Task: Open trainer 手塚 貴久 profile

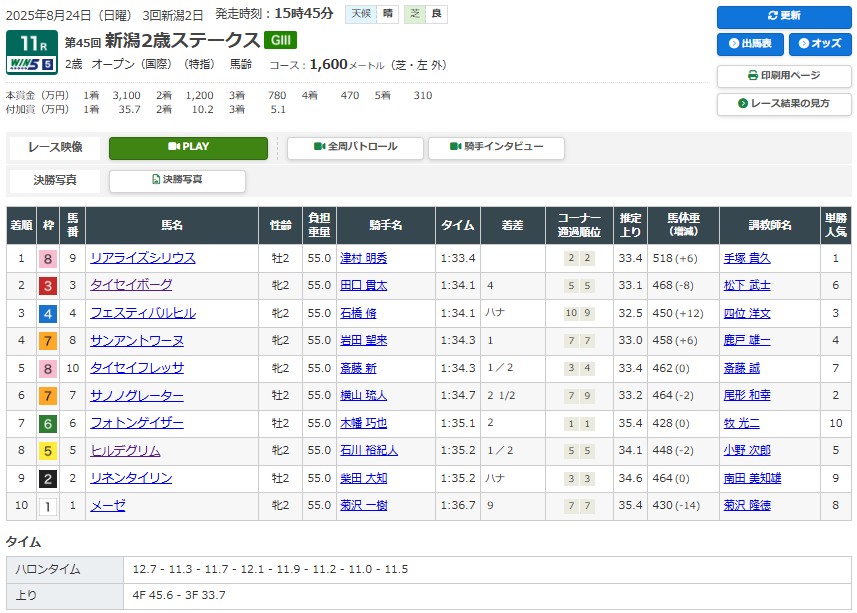Action: [x=746, y=258]
